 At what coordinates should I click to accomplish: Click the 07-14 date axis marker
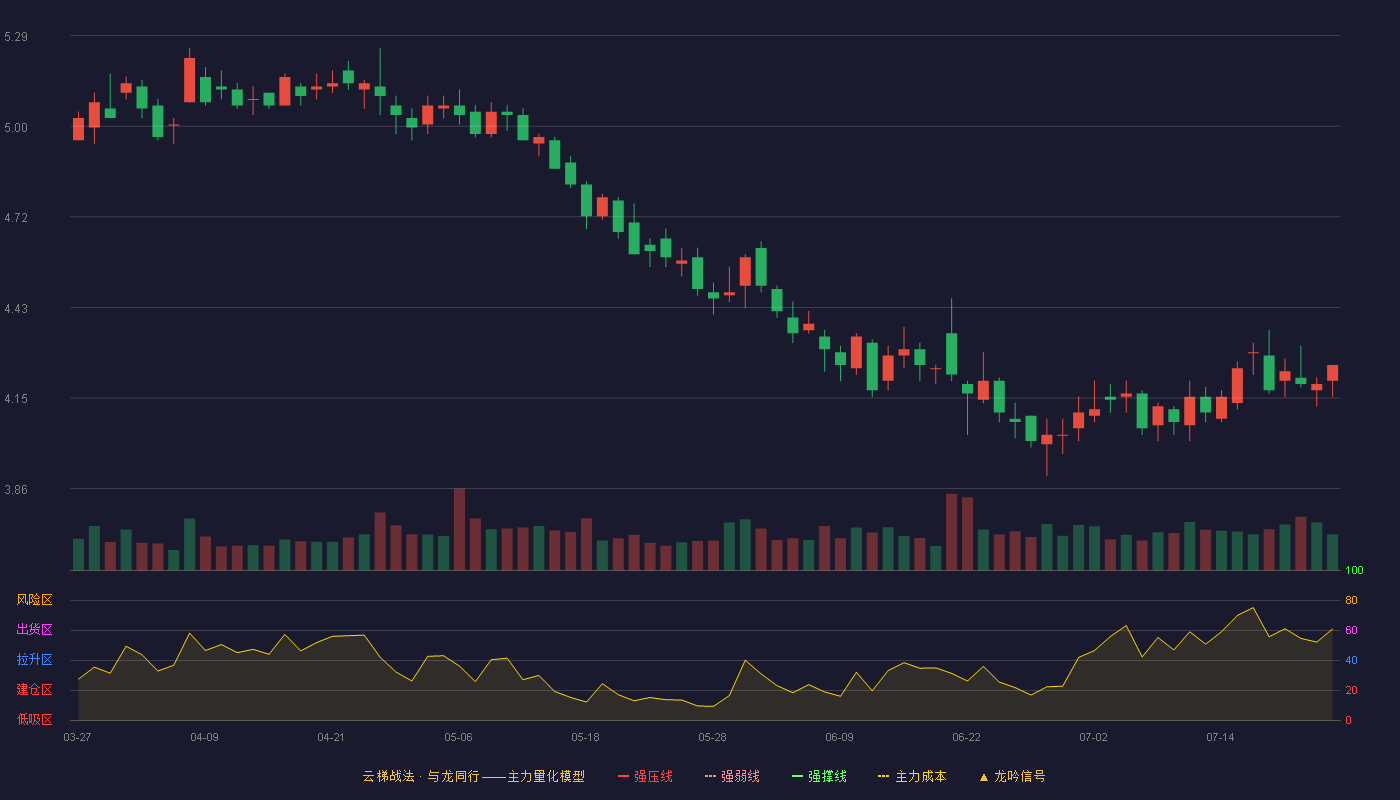tap(1221, 737)
